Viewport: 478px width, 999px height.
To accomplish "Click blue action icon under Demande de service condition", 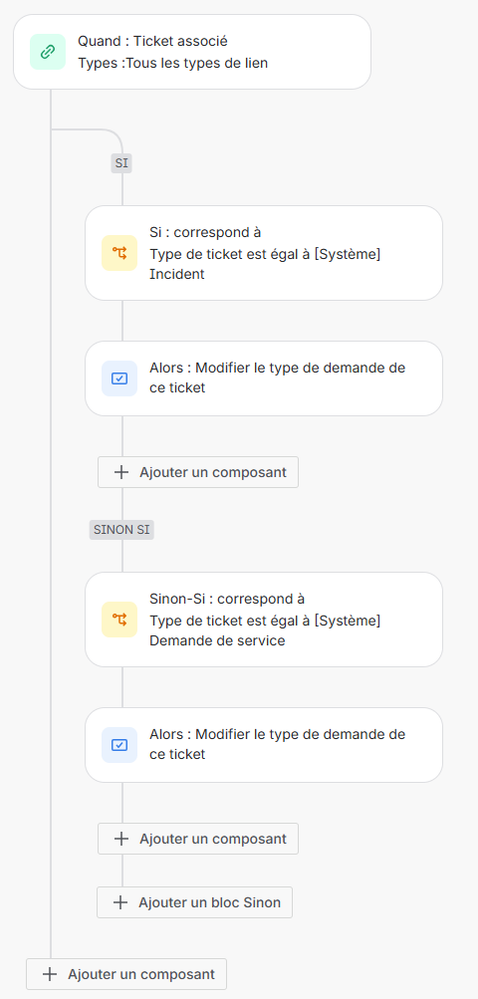I will 119,745.
